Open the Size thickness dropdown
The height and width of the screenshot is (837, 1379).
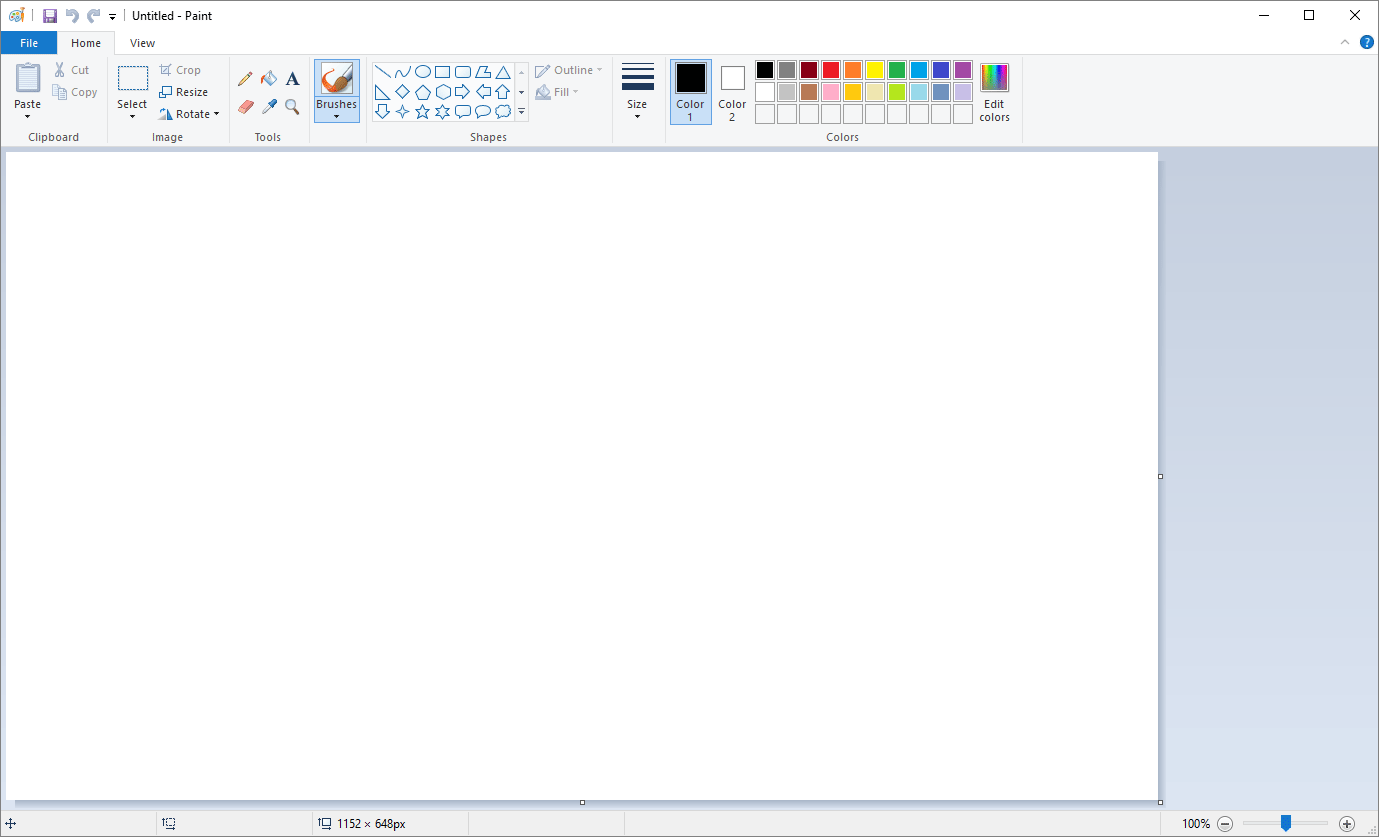tap(637, 92)
